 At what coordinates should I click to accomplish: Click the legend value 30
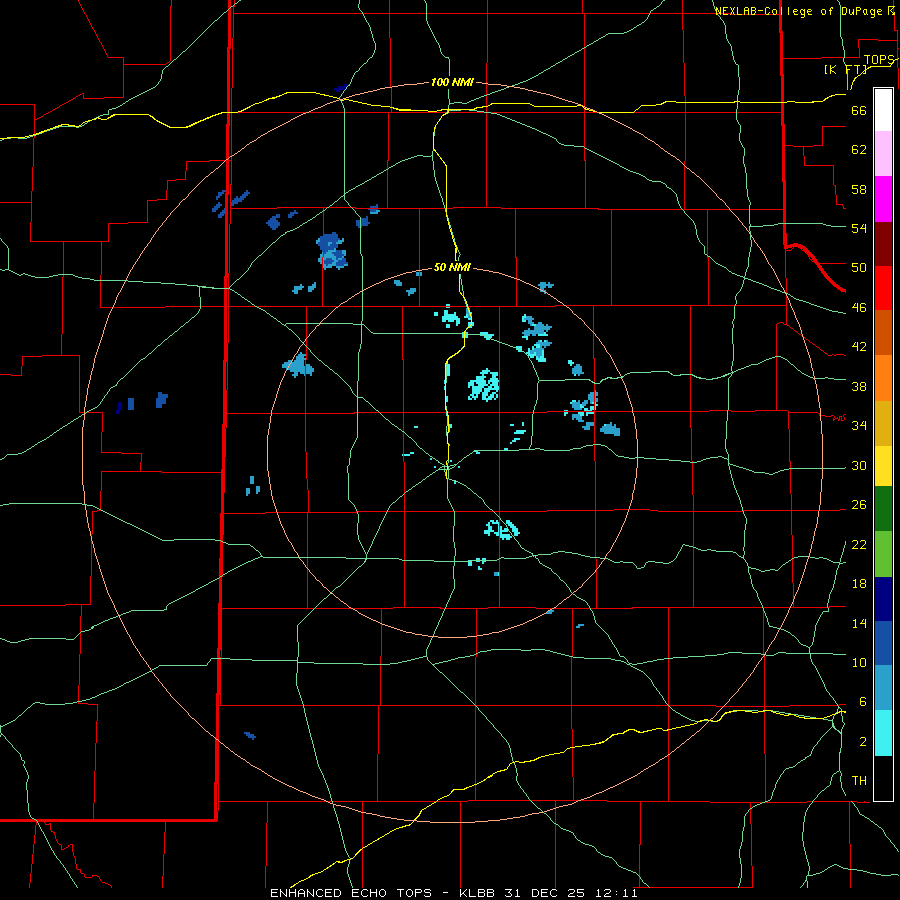859,465
